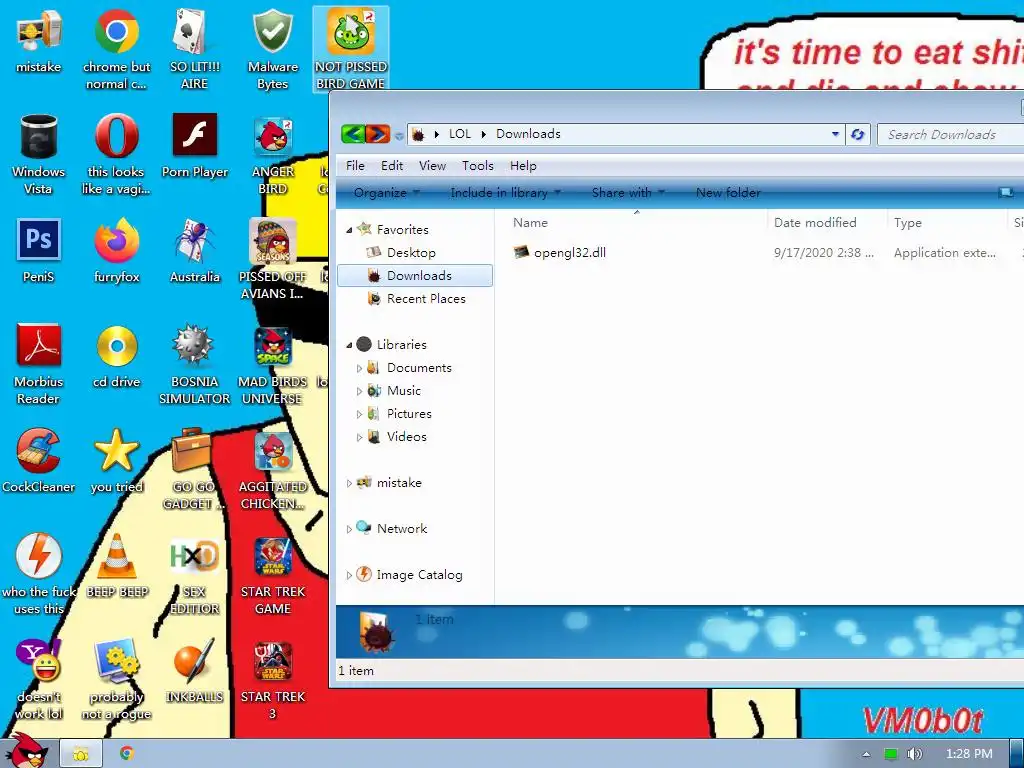The height and width of the screenshot is (768, 1024).
Task: Launch 'chrome but normal' desktop shortcut
Action: [x=116, y=50]
